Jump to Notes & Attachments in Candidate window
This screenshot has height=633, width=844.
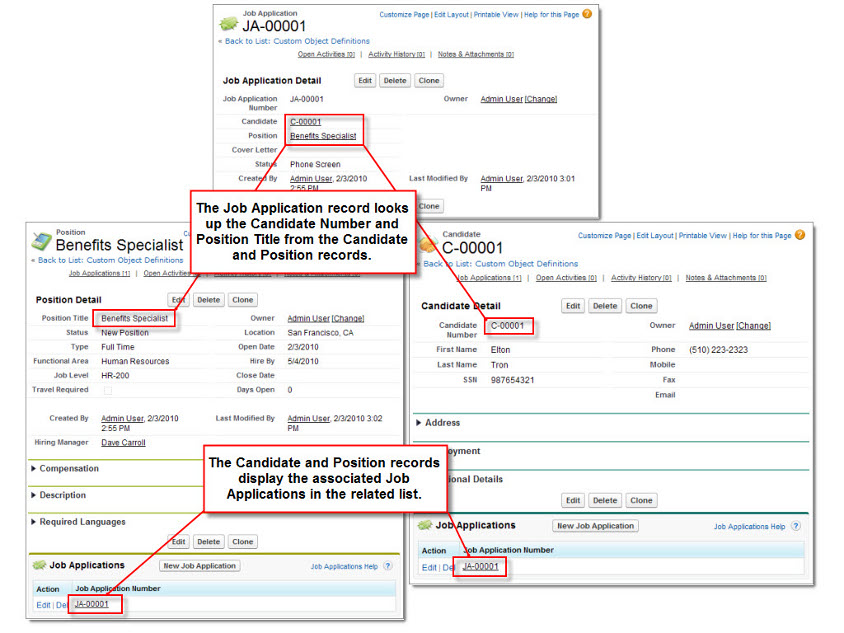point(726,278)
